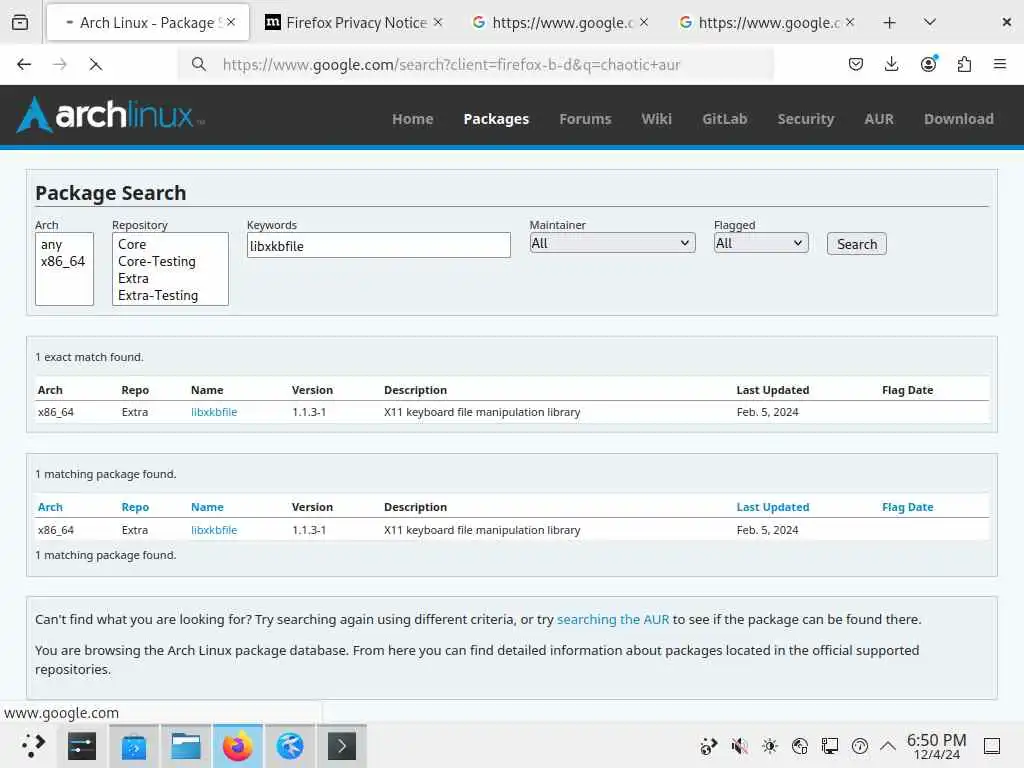
Task: Close the Firefox Privacy Notice tab
Action: pyautogui.click(x=438, y=22)
